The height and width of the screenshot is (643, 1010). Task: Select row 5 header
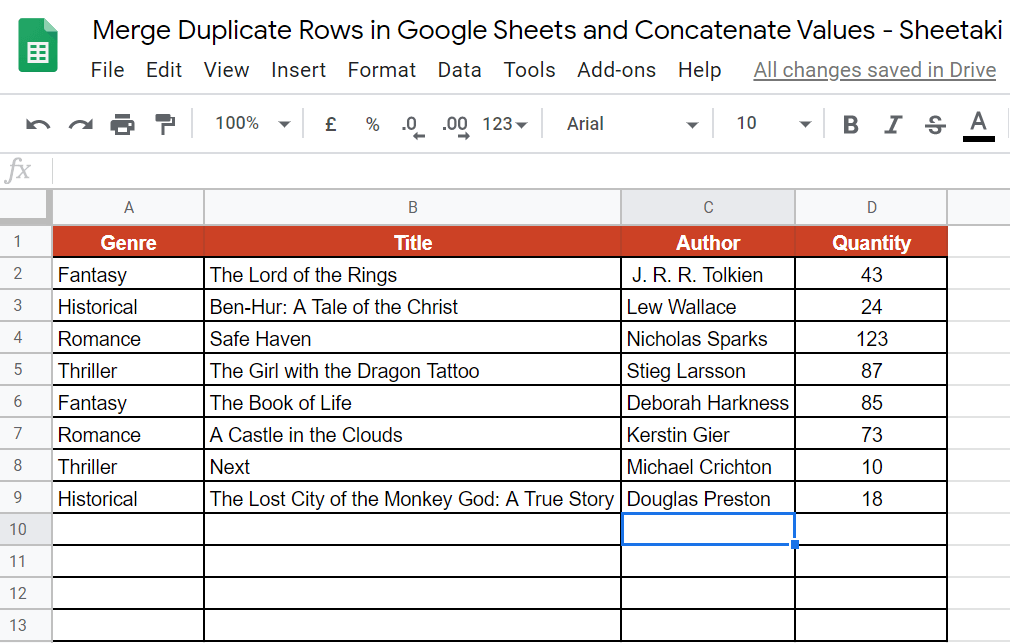[x=25, y=370]
